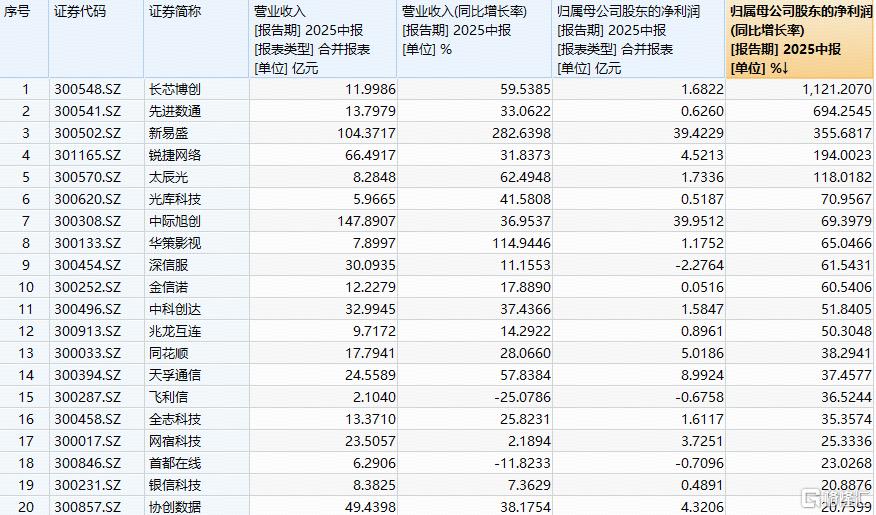Viewport: 876px width, 515px height.
Task: Click net profit growth value 1,121.2070
Action: (837, 89)
